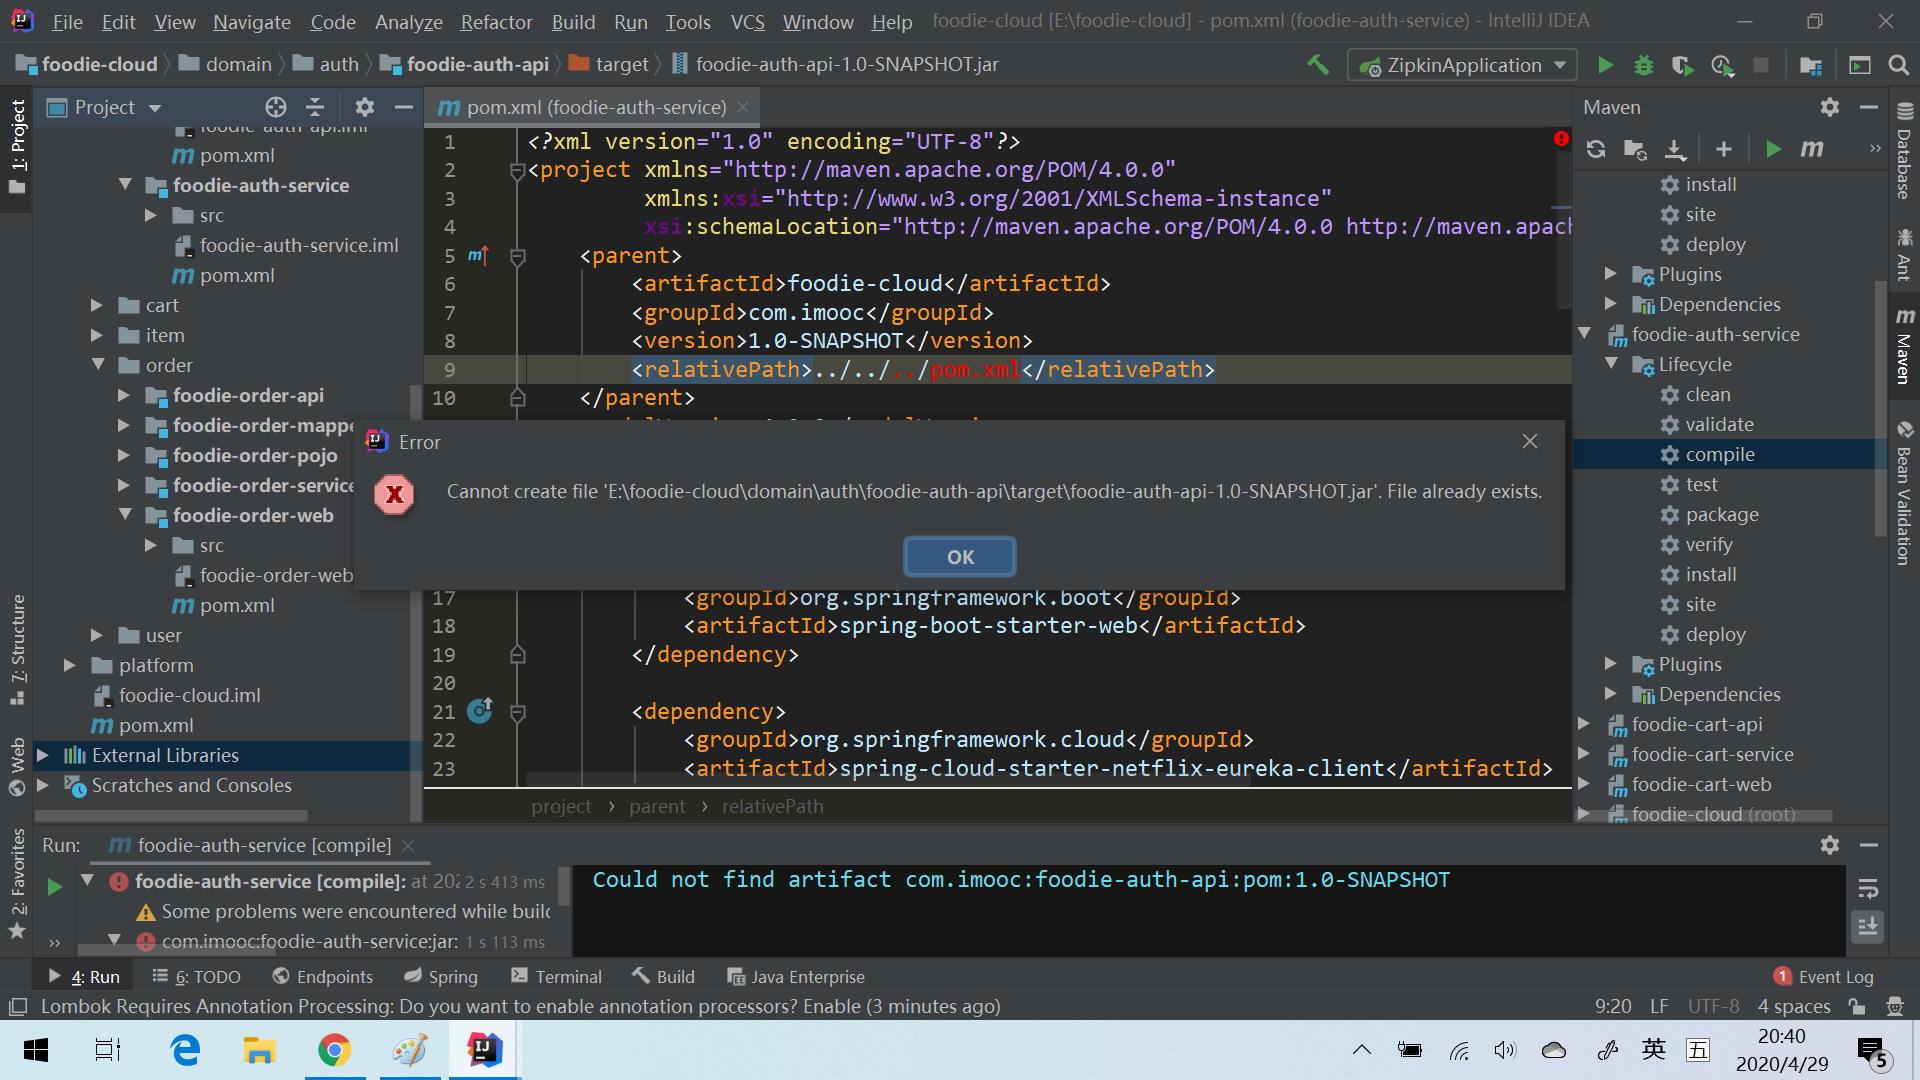
Task: Toggle the Structure tool window tab
Action: (17, 650)
